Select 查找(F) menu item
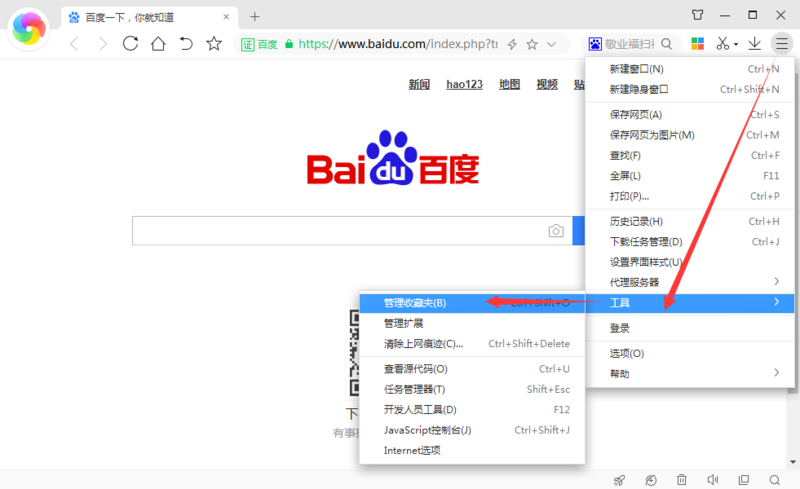Viewport: 800px width, 489px height. pos(690,155)
